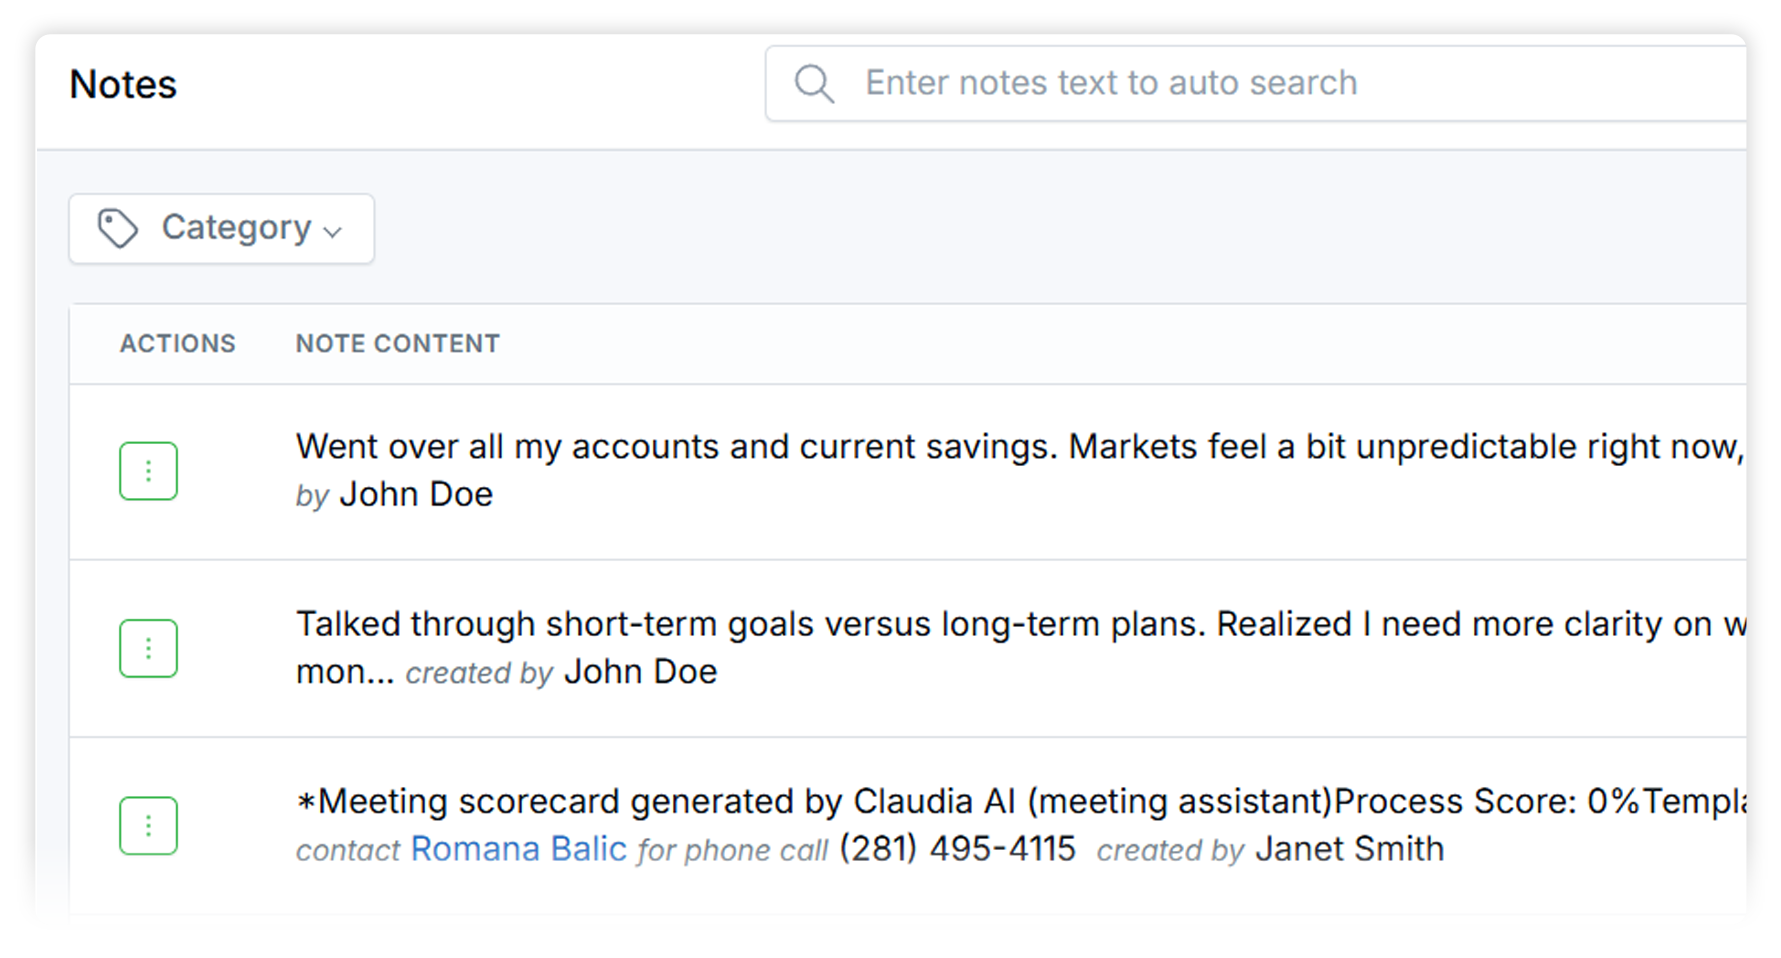Screen dimensions: 1781x958
Task: Click creator Janet Smith on the scorecard note
Action: [x=1349, y=849]
